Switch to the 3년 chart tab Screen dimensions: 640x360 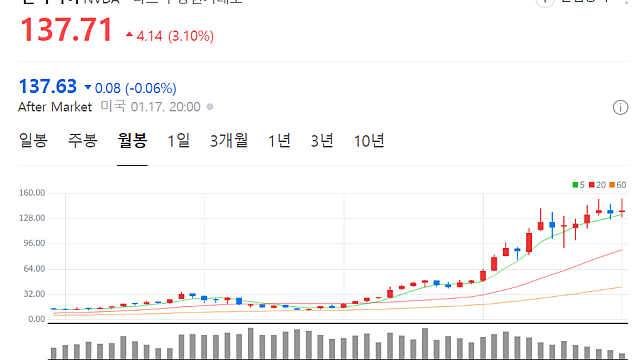click(322, 141)
